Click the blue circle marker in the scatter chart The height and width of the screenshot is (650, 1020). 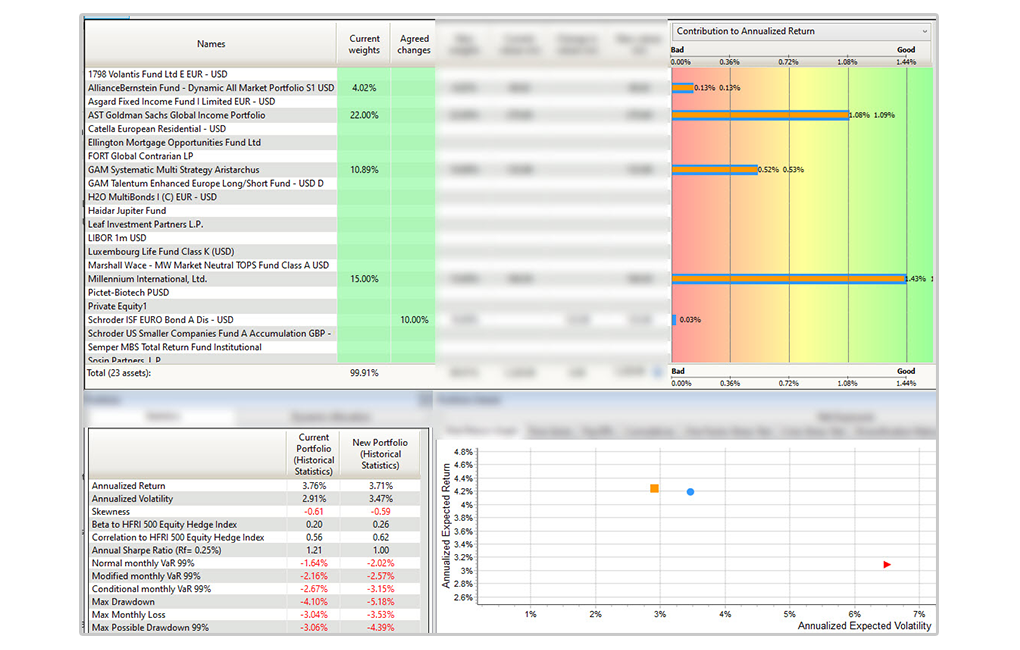point(690,492)
